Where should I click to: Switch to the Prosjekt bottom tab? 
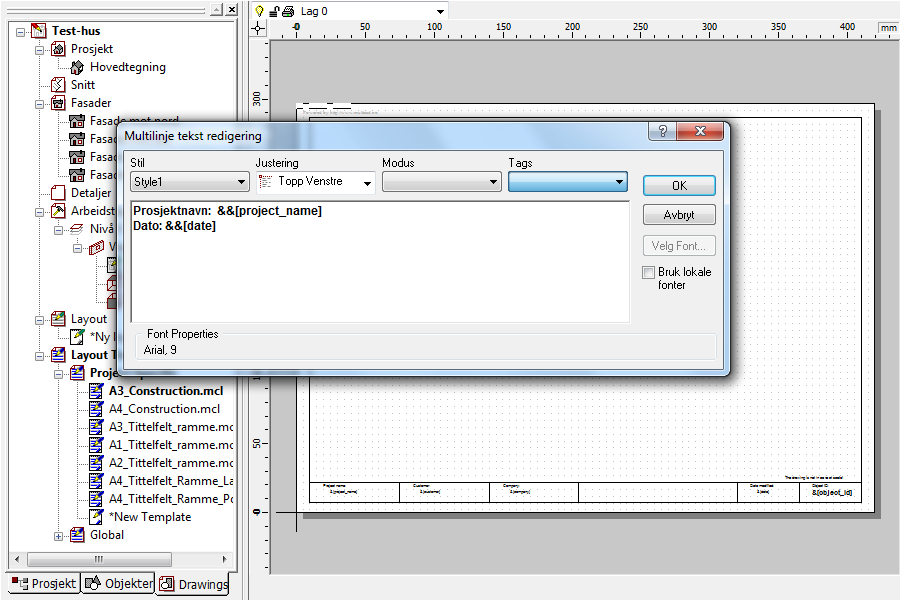[44, 583]
